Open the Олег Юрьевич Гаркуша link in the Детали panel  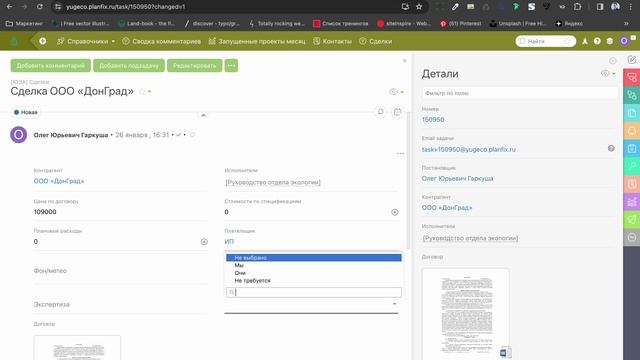point(458,178)
